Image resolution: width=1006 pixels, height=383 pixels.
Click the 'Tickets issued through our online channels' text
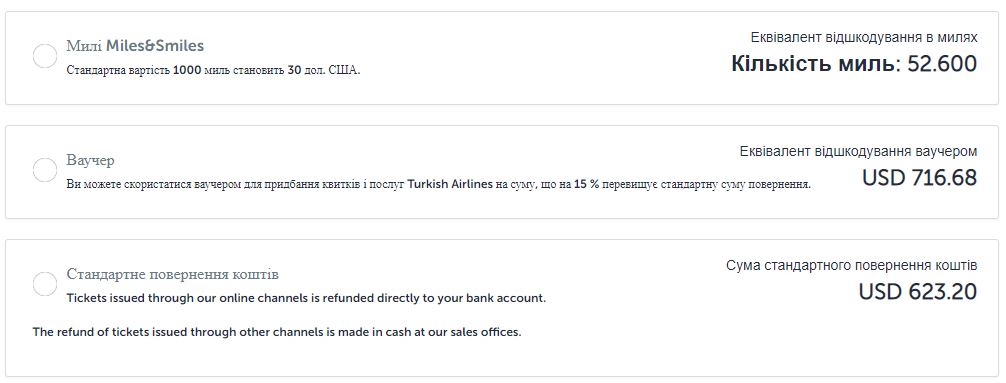pyautogui.click(x=173, y=298)
